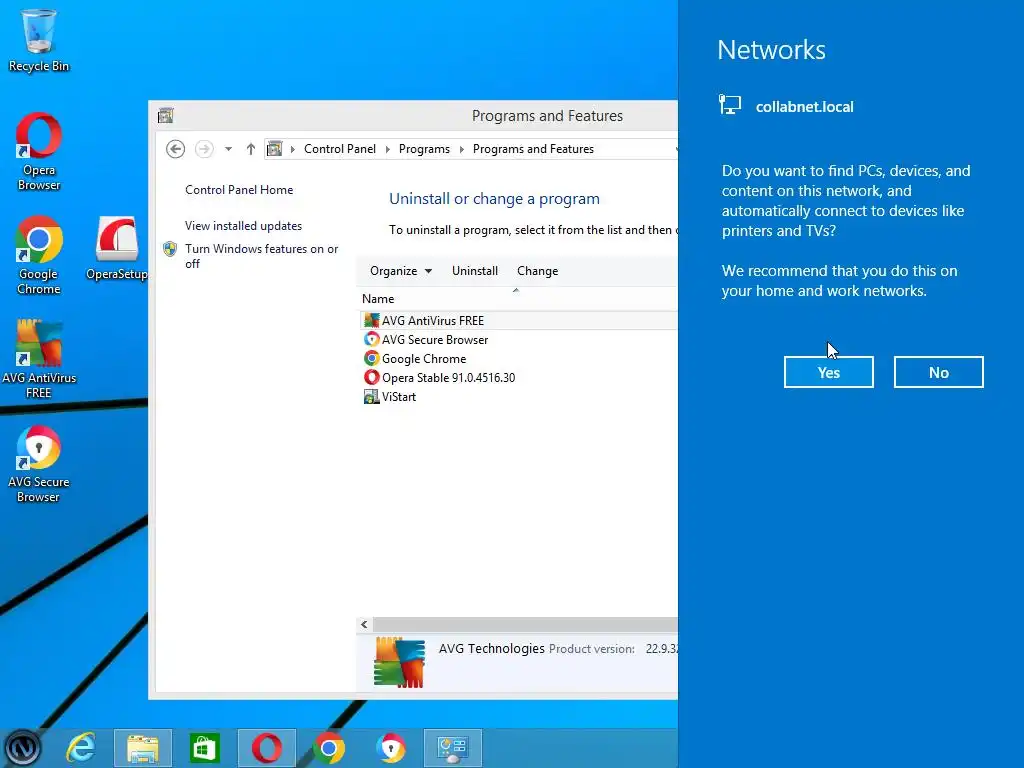Click the collabnet.local network name

tap(805, 107)
